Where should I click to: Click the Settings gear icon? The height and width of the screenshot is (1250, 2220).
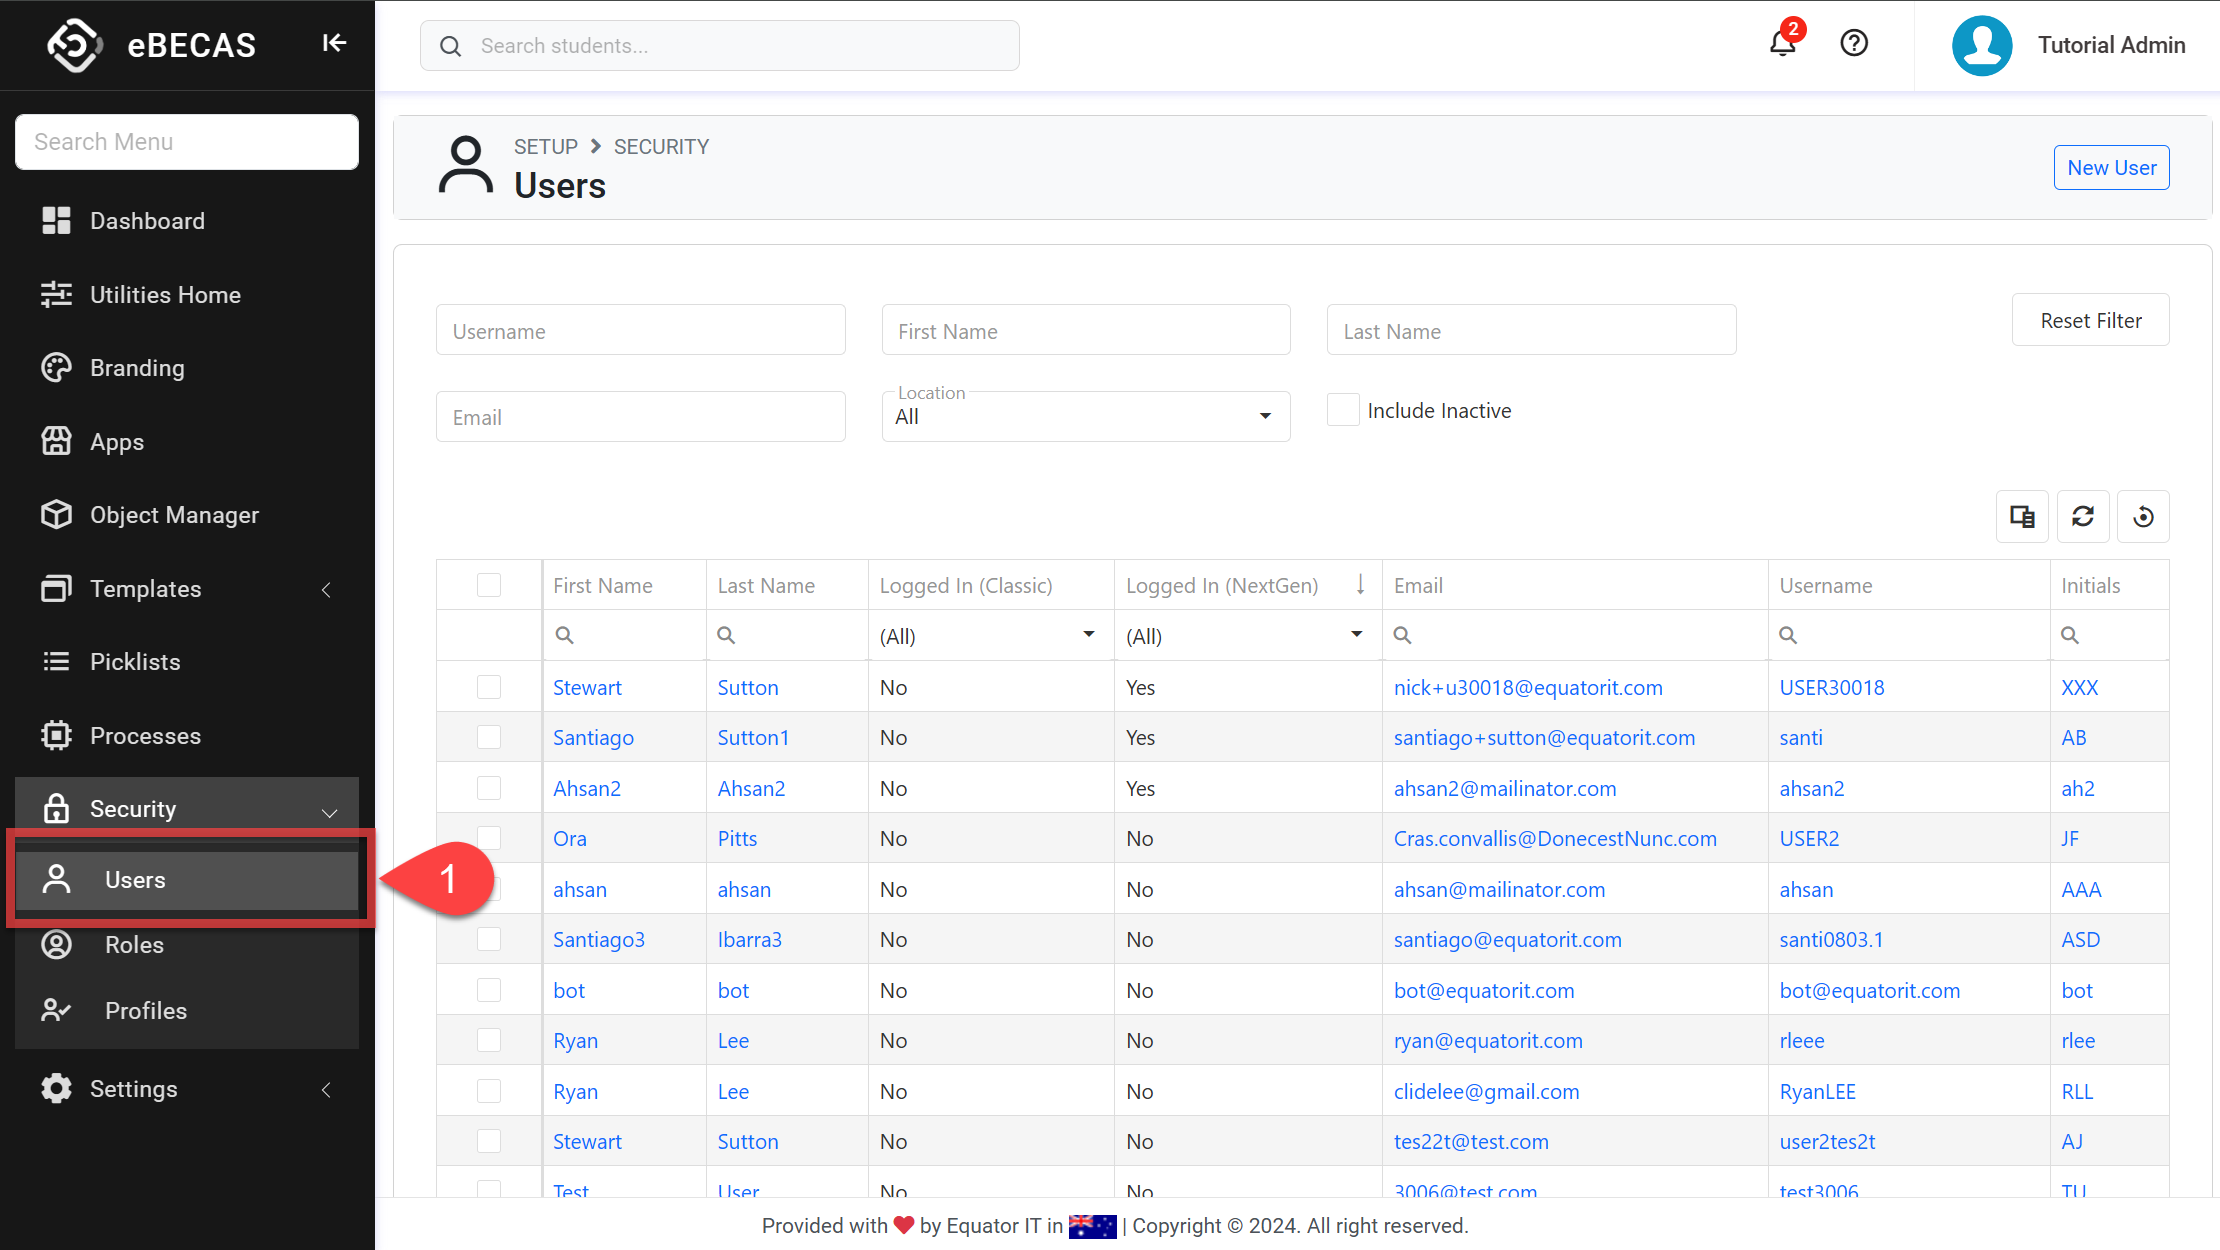click(x=56, y=1089)
